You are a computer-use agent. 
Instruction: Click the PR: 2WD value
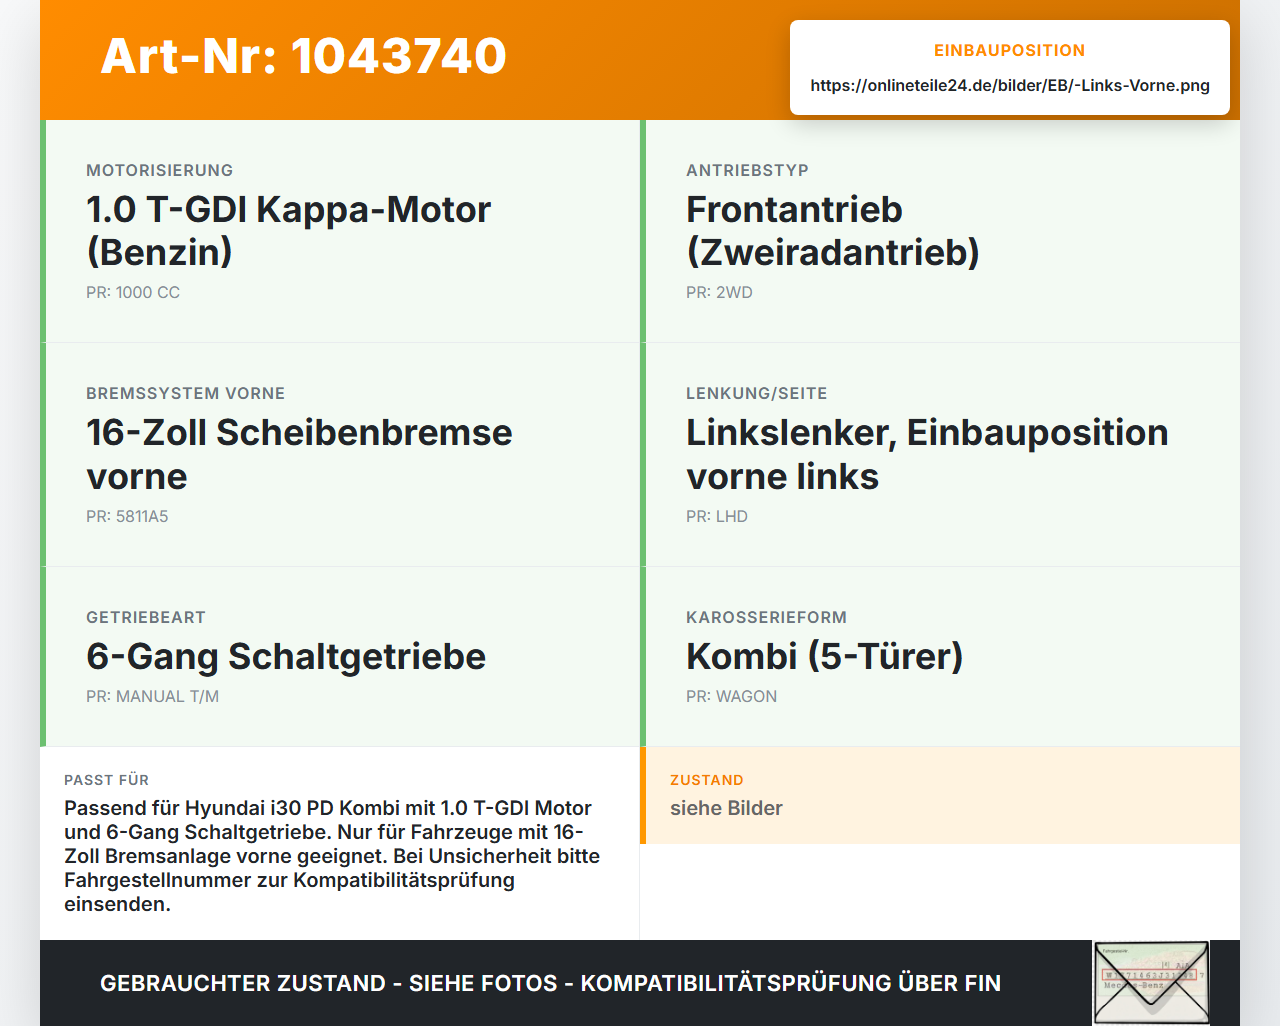pyautogui.click(x=719, y=293)
